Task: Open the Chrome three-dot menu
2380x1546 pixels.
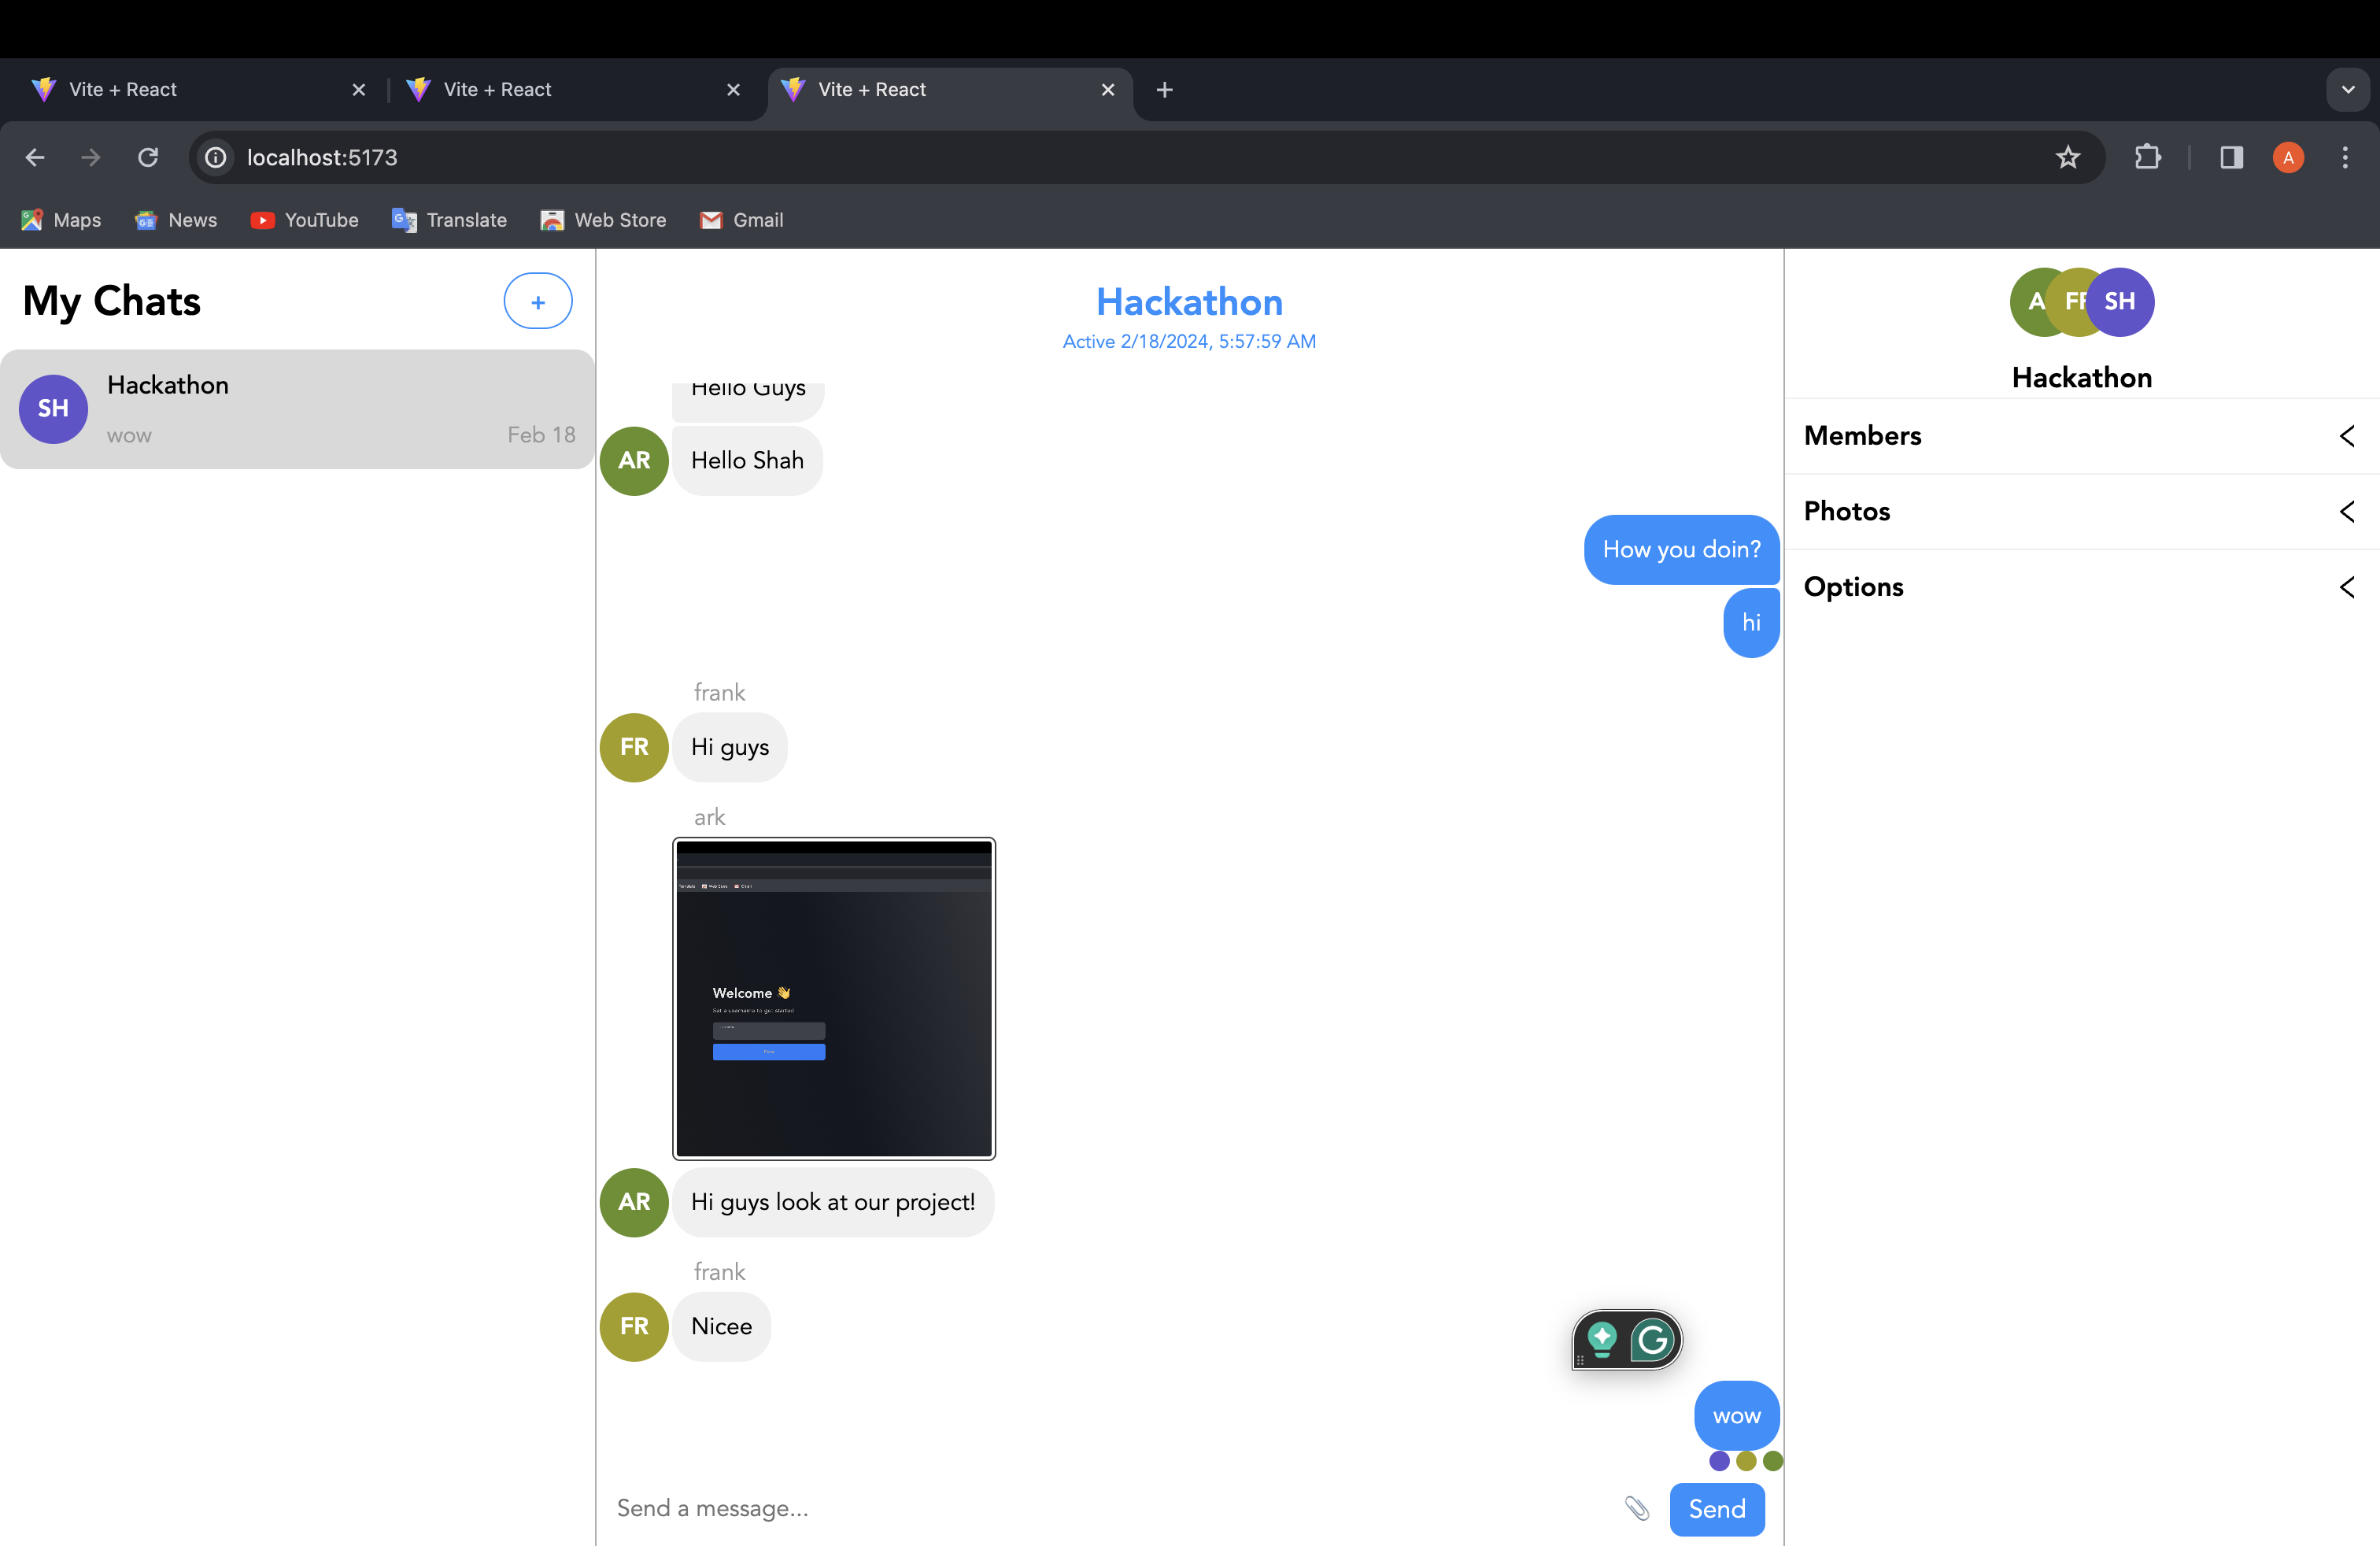Action: click(2344, 157)
